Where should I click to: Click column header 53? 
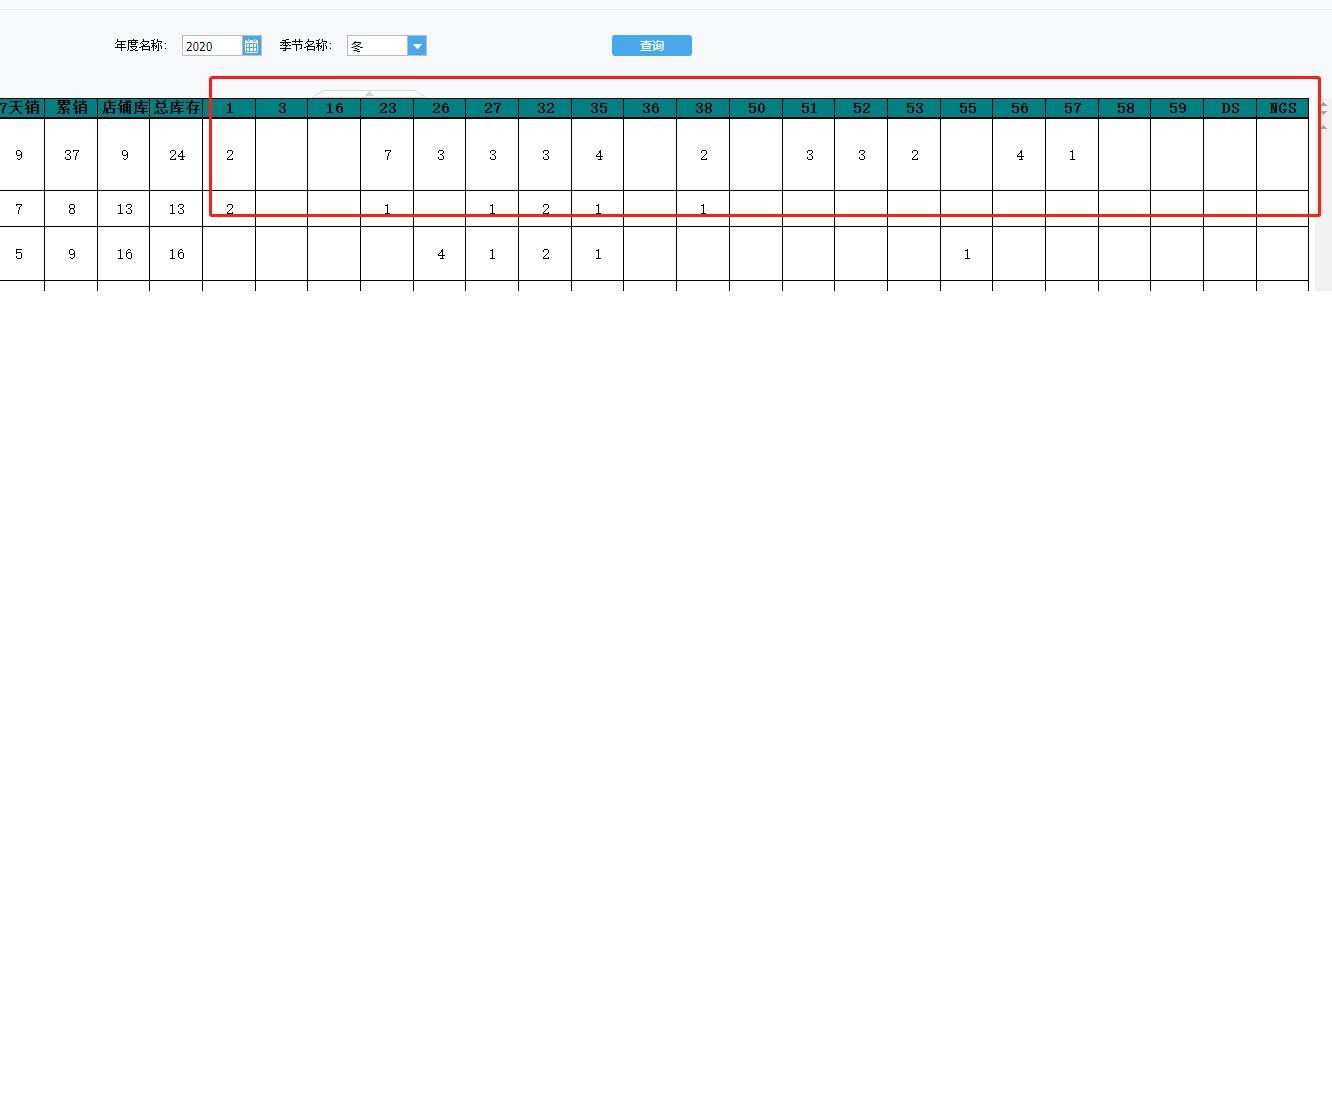914,108
